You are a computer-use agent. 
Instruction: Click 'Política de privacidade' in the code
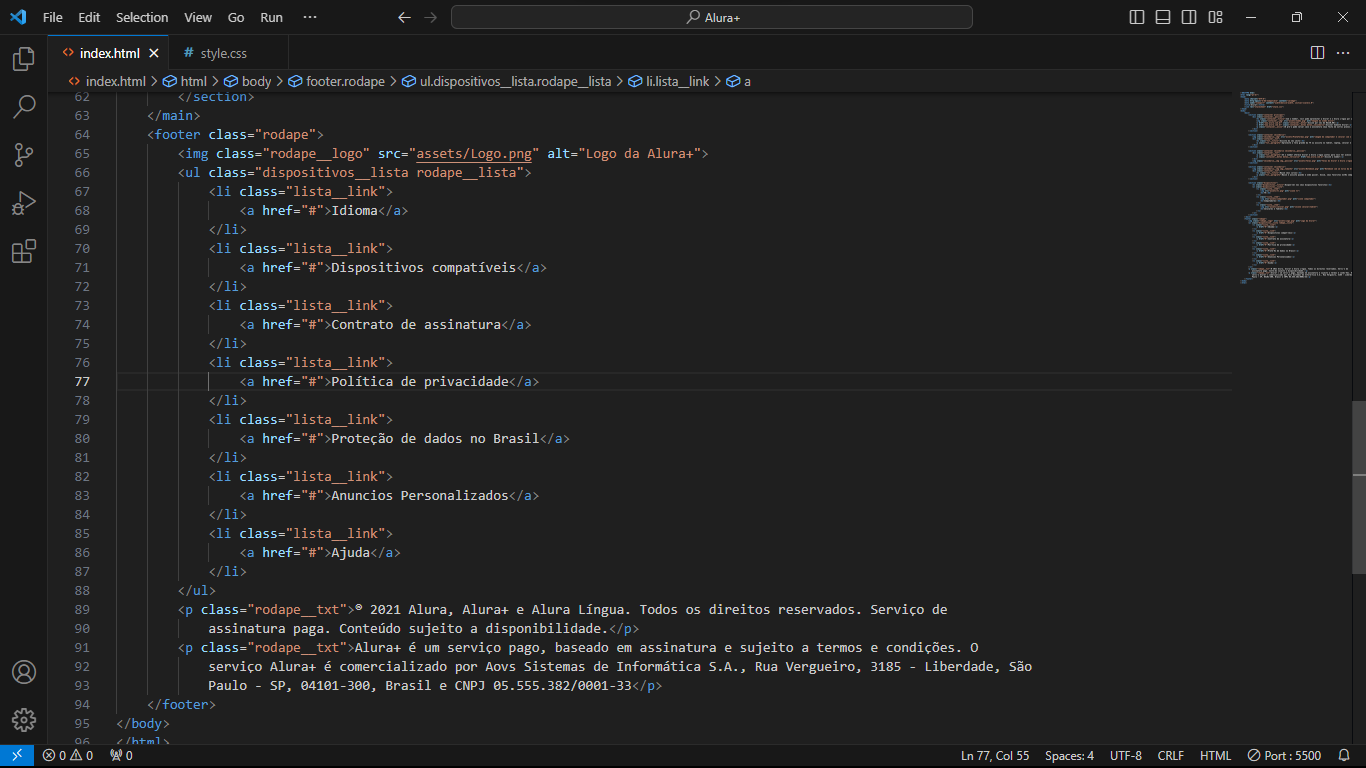(x=420, y=381)
